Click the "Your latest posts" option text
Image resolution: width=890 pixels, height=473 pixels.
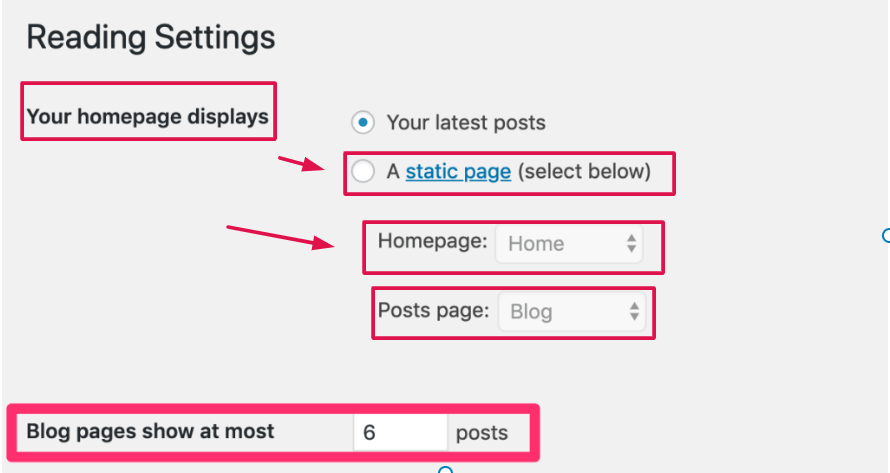(x=466, y=123)
